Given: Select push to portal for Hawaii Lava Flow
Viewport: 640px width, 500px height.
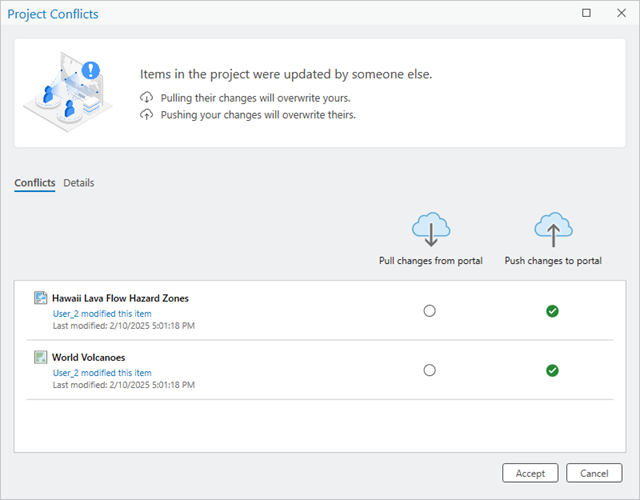Looking at the screenshot, I should click(552, 311).
